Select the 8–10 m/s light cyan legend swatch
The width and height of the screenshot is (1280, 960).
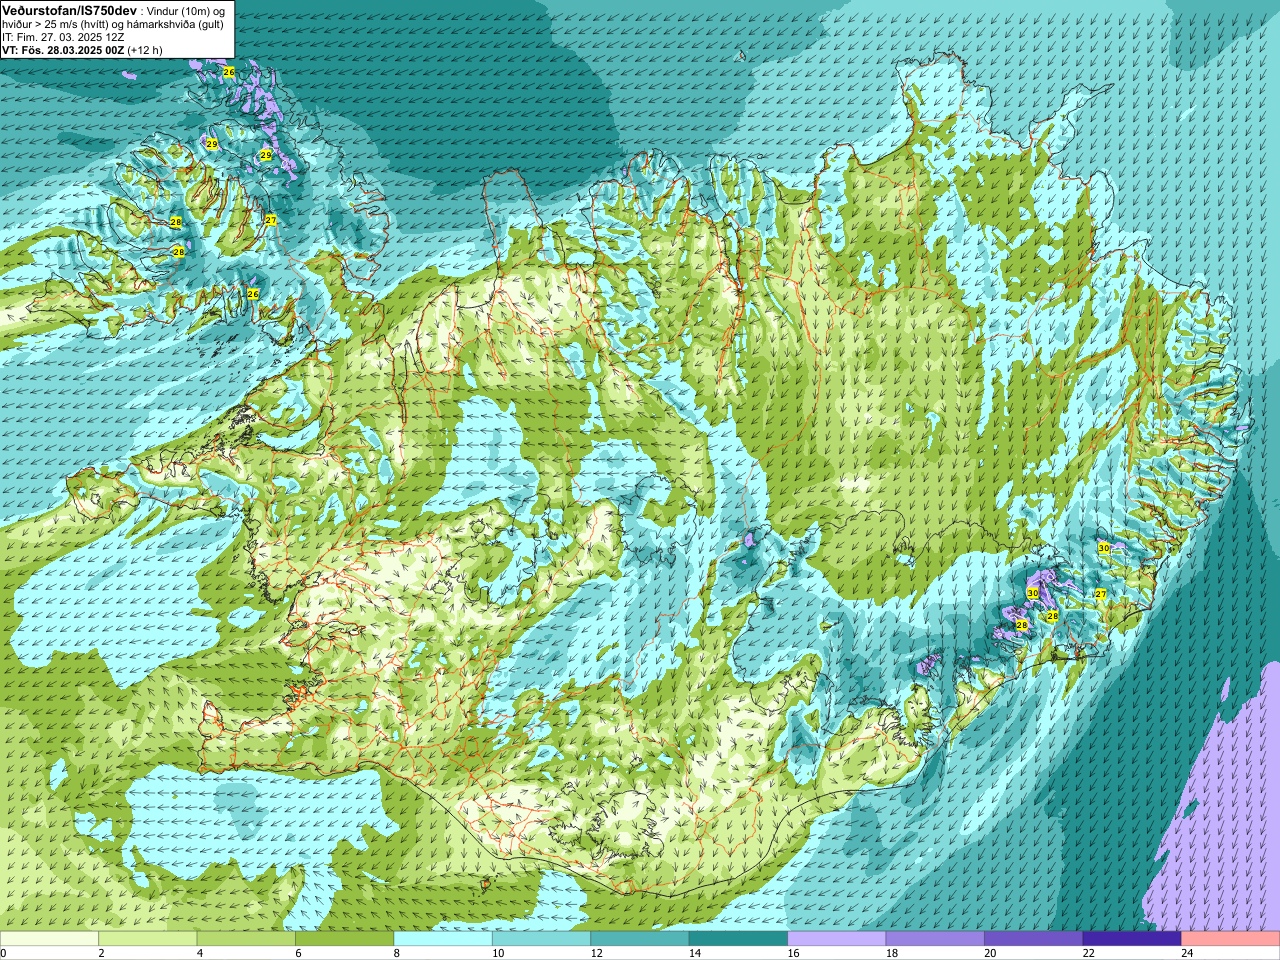point(443,939)
